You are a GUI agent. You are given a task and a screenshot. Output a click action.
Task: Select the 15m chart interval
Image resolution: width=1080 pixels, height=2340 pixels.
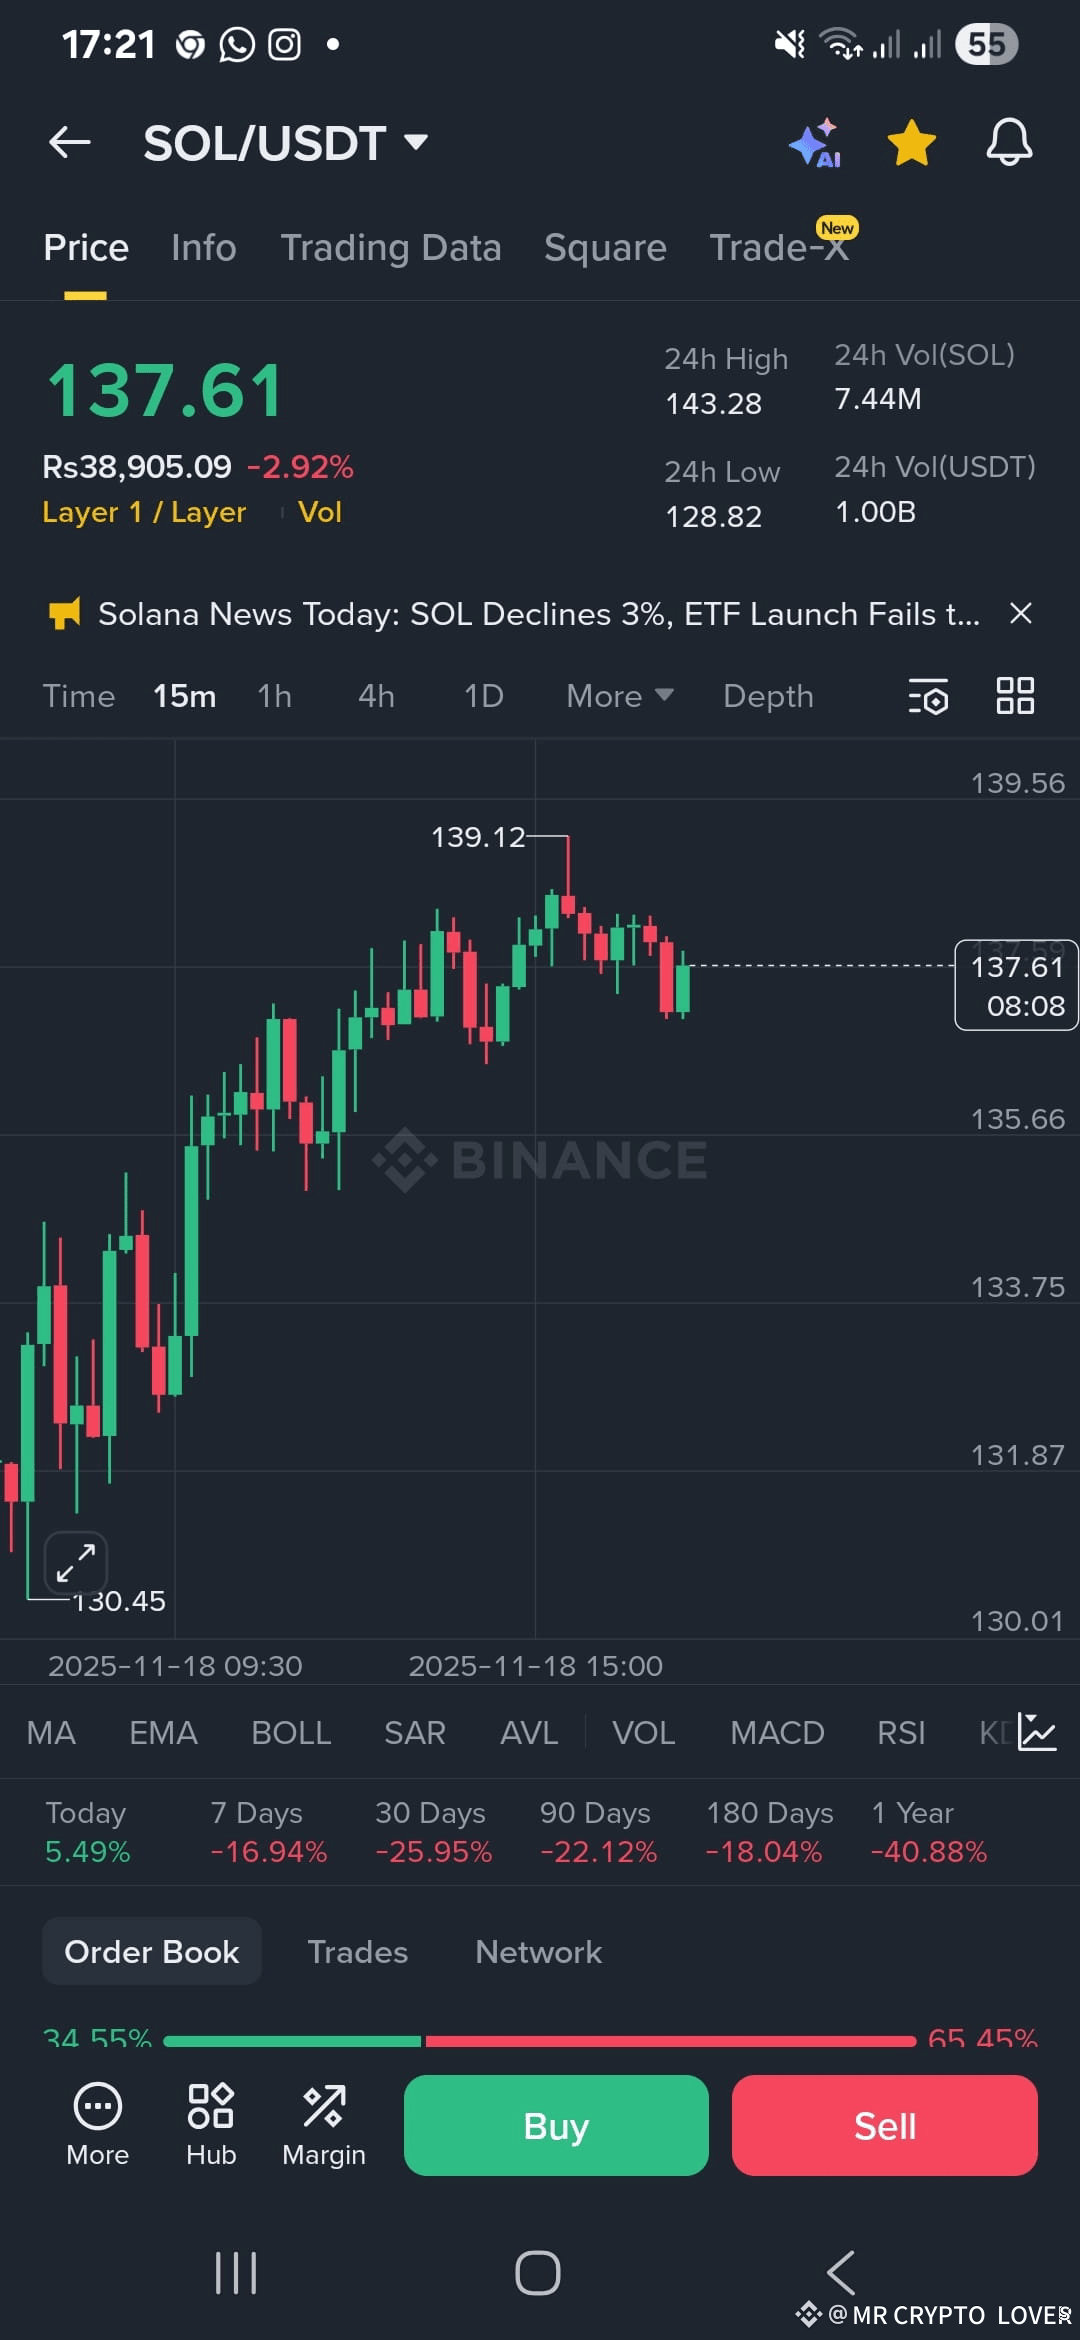point(185,696)
